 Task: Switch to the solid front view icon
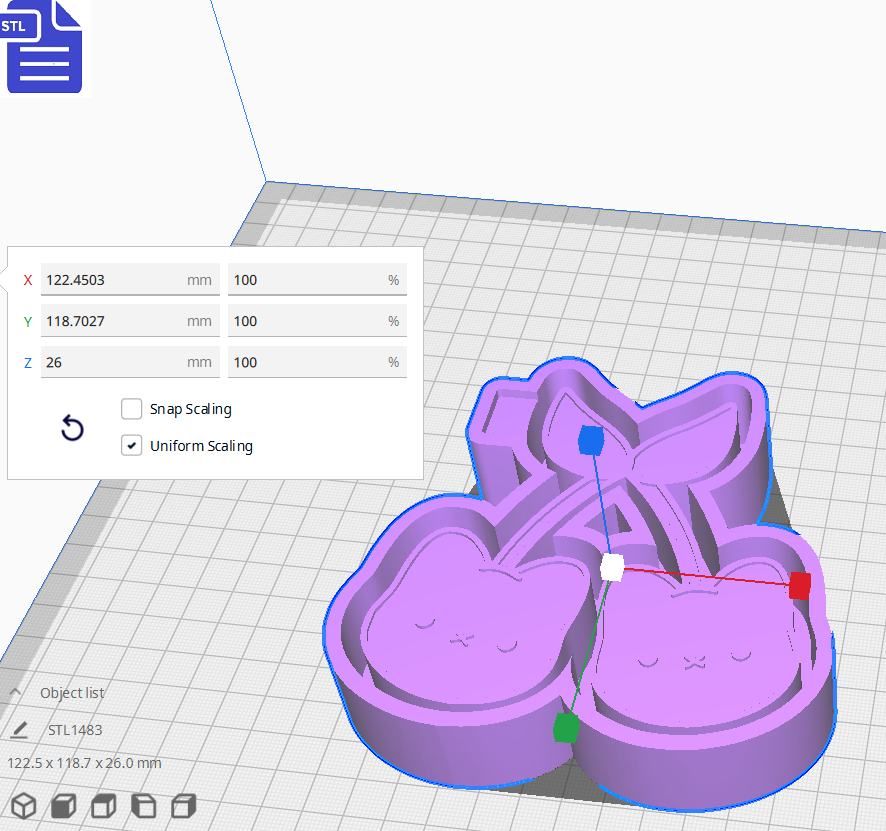63,805
